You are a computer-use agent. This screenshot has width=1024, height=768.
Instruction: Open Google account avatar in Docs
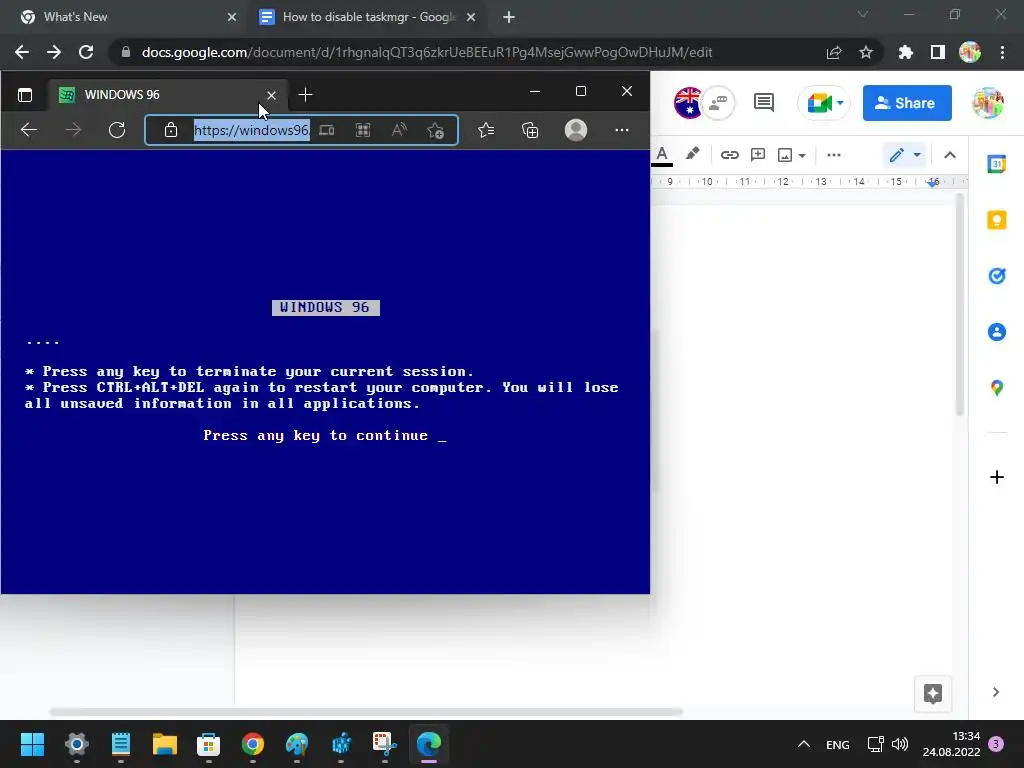[987, 103]
